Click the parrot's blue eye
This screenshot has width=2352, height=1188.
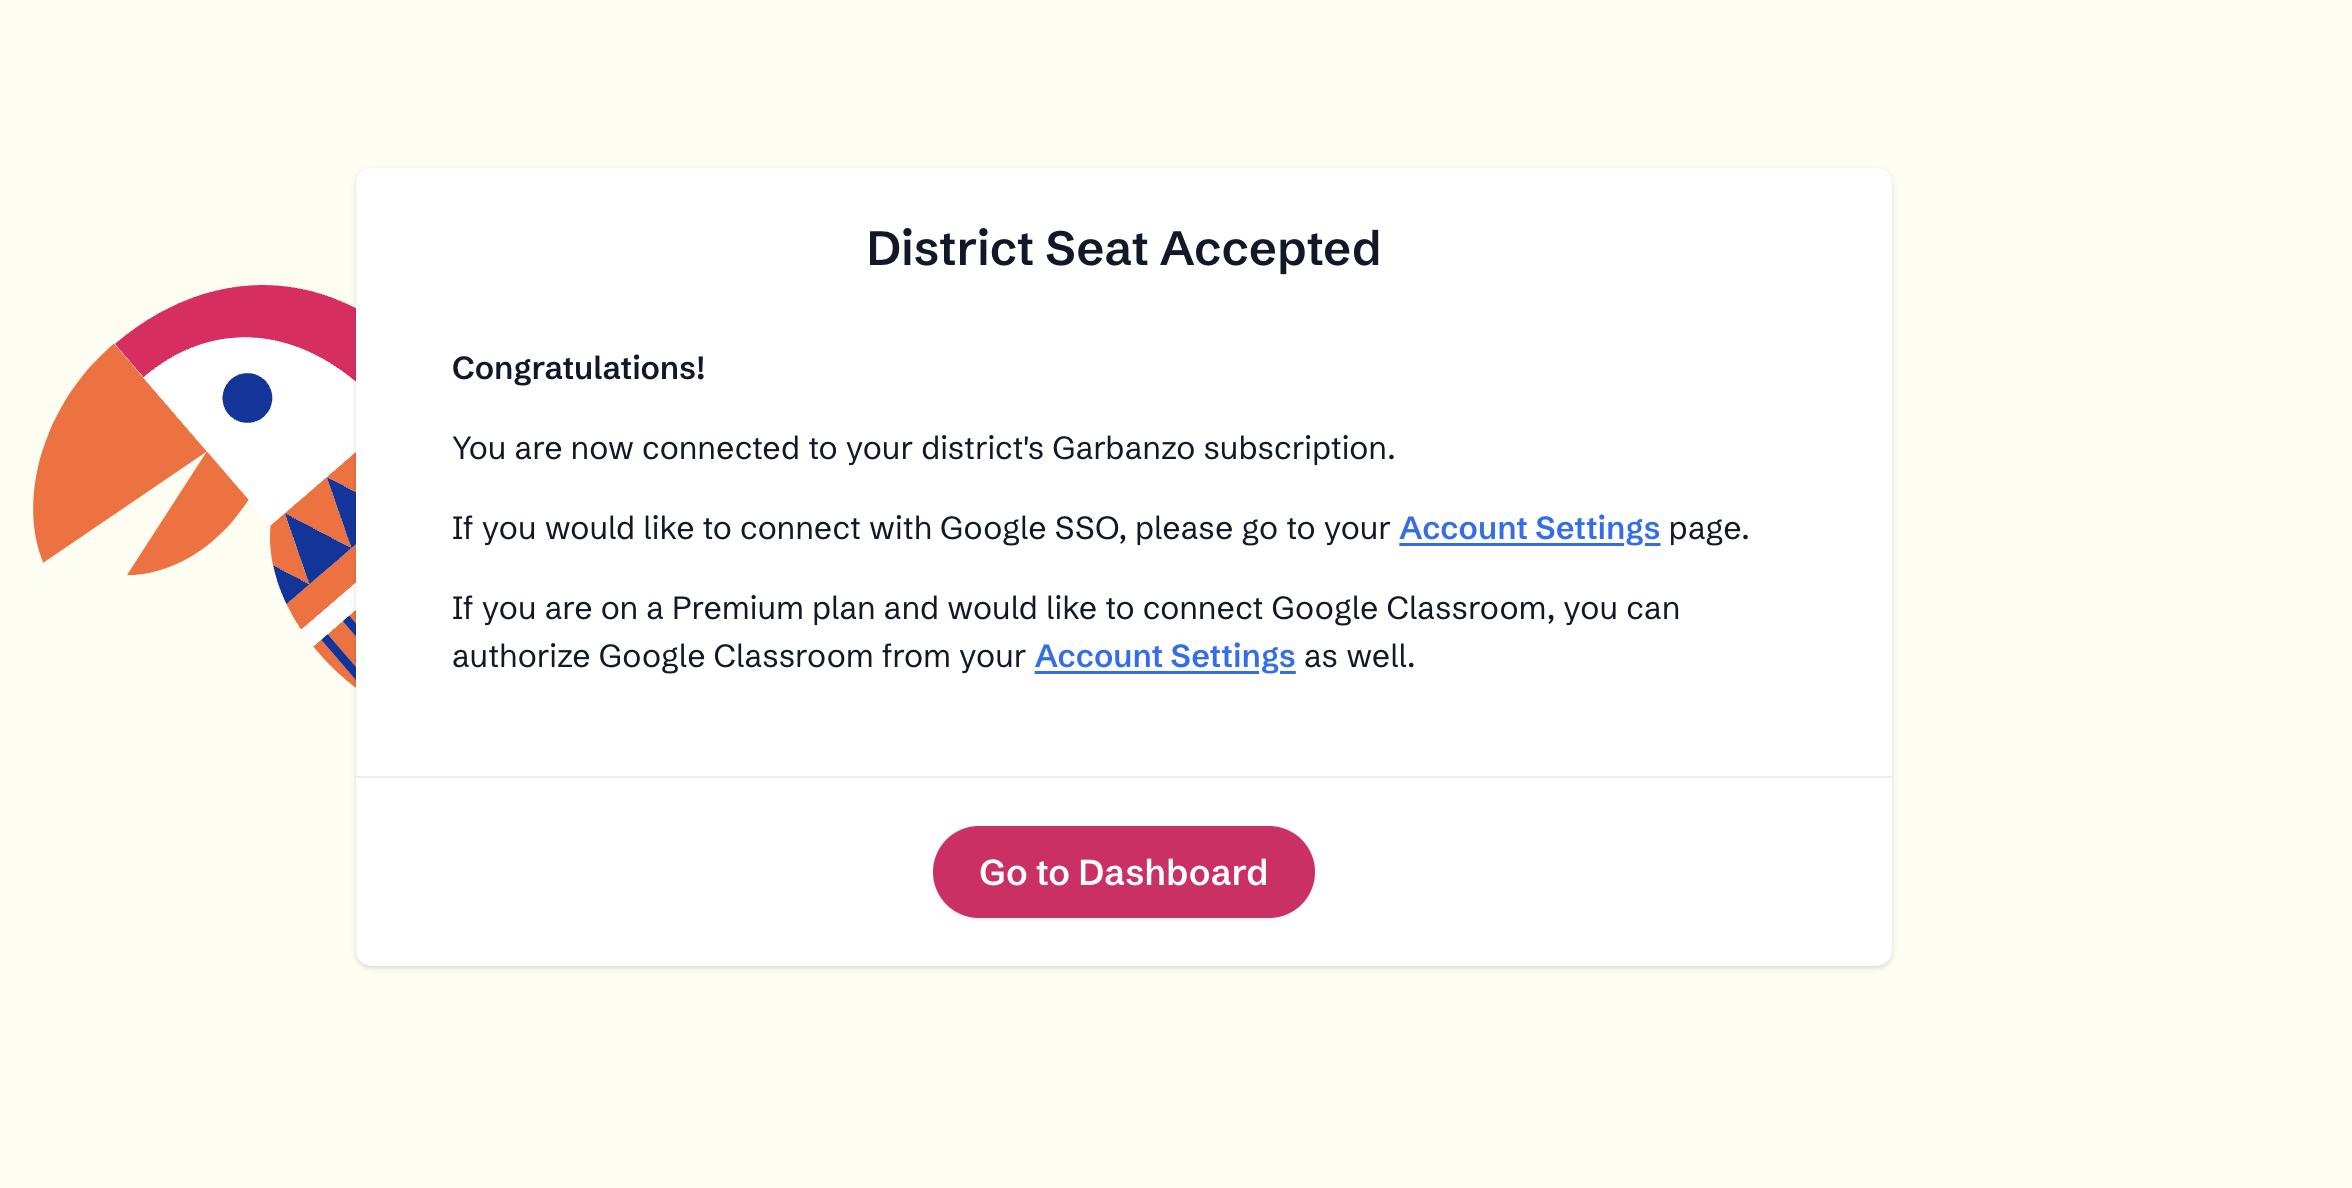pyautogui.click(x=247, y=398)
